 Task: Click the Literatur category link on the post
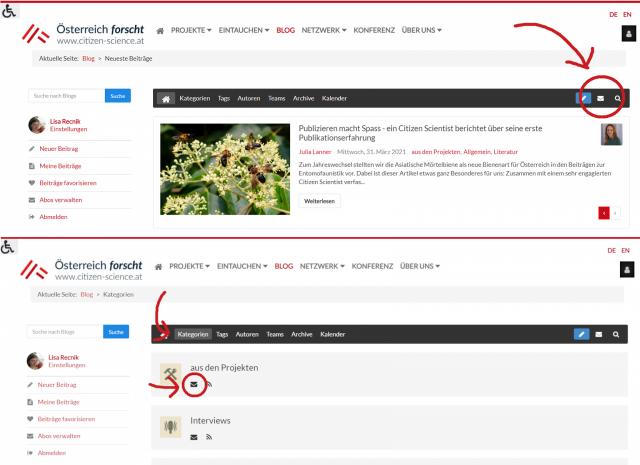point(505,152)
